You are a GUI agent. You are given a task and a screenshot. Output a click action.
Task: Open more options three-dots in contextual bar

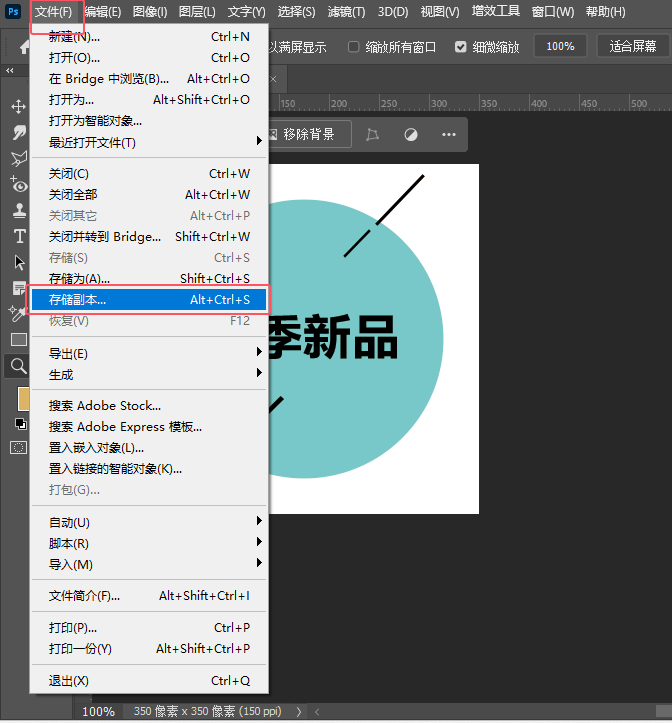[x=449, y=135]
